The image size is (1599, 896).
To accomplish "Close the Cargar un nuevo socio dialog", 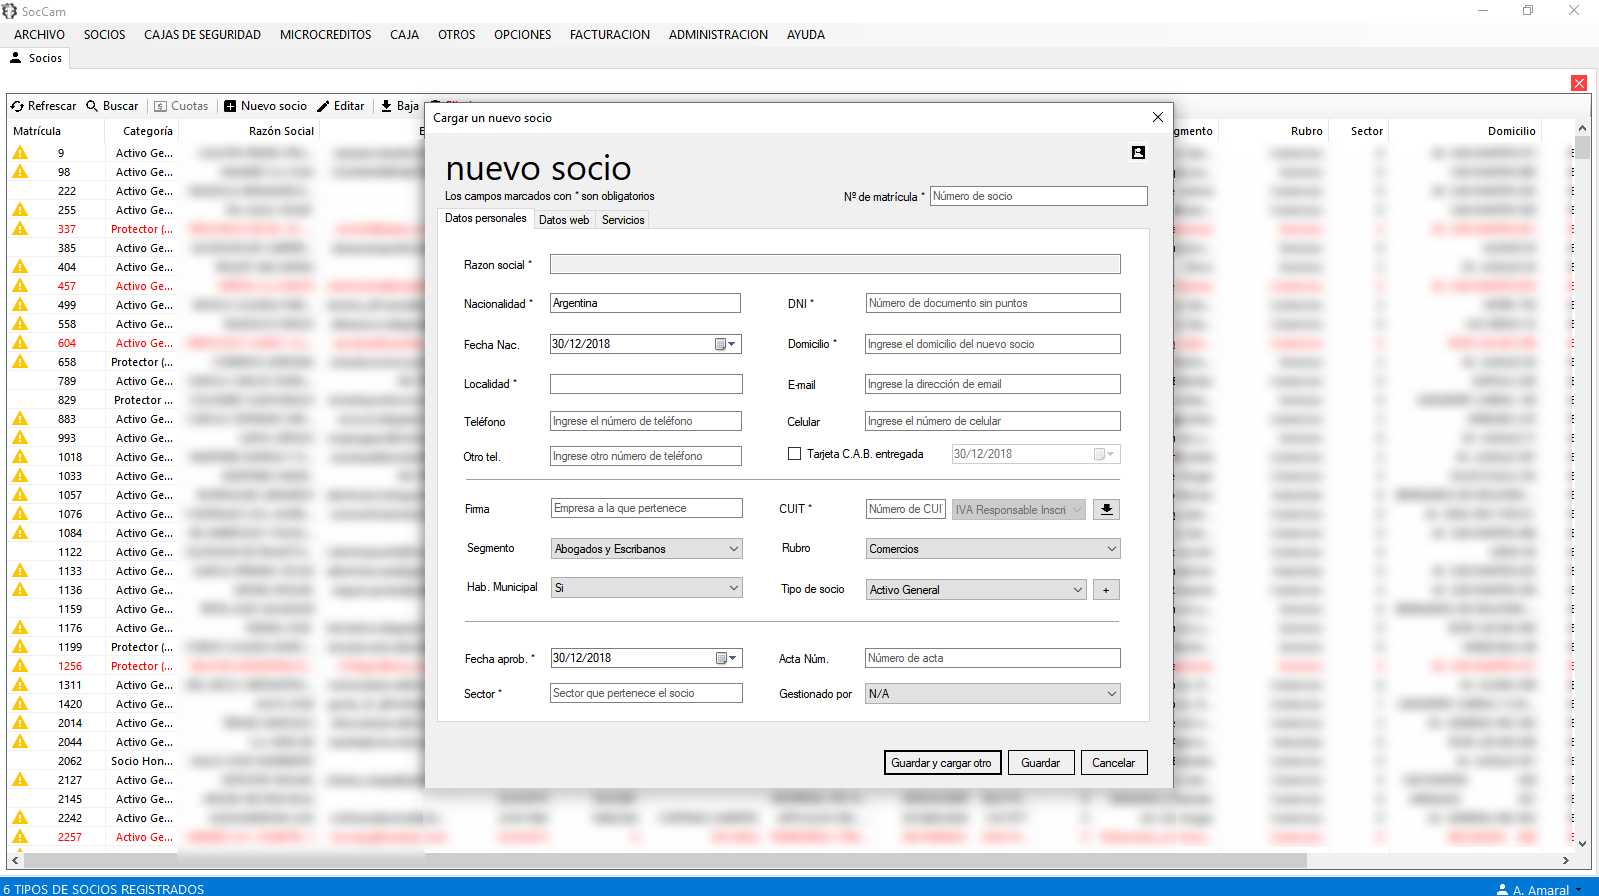I will click(x=1157, y=117).
